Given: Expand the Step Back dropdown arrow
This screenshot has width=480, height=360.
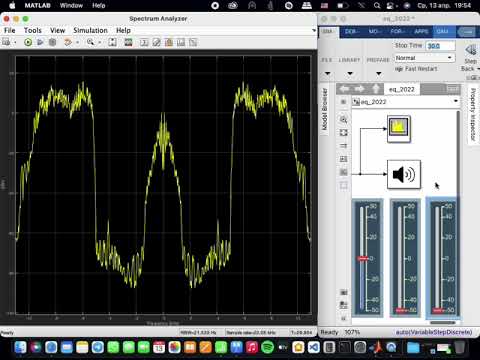Looking at the screenshot, I should [478, 69].
